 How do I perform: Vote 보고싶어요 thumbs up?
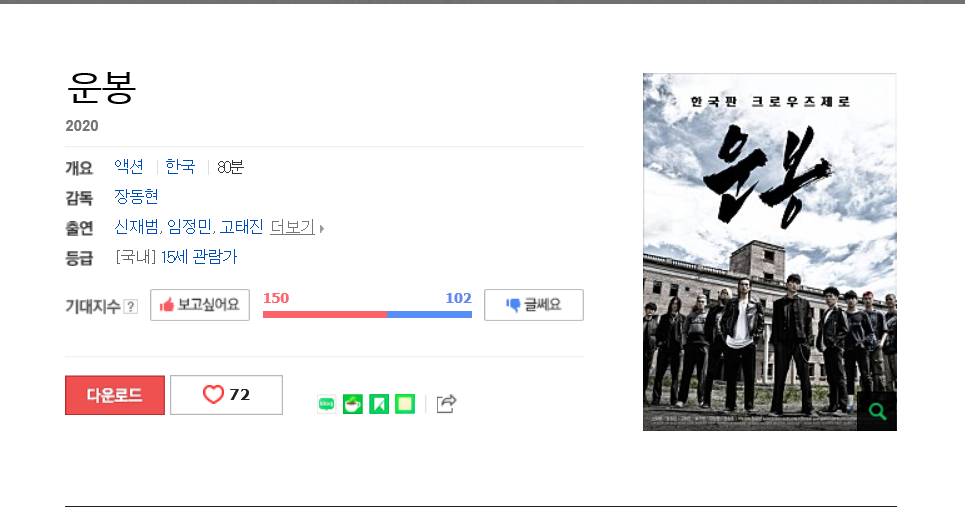click(x=200, y=305)
